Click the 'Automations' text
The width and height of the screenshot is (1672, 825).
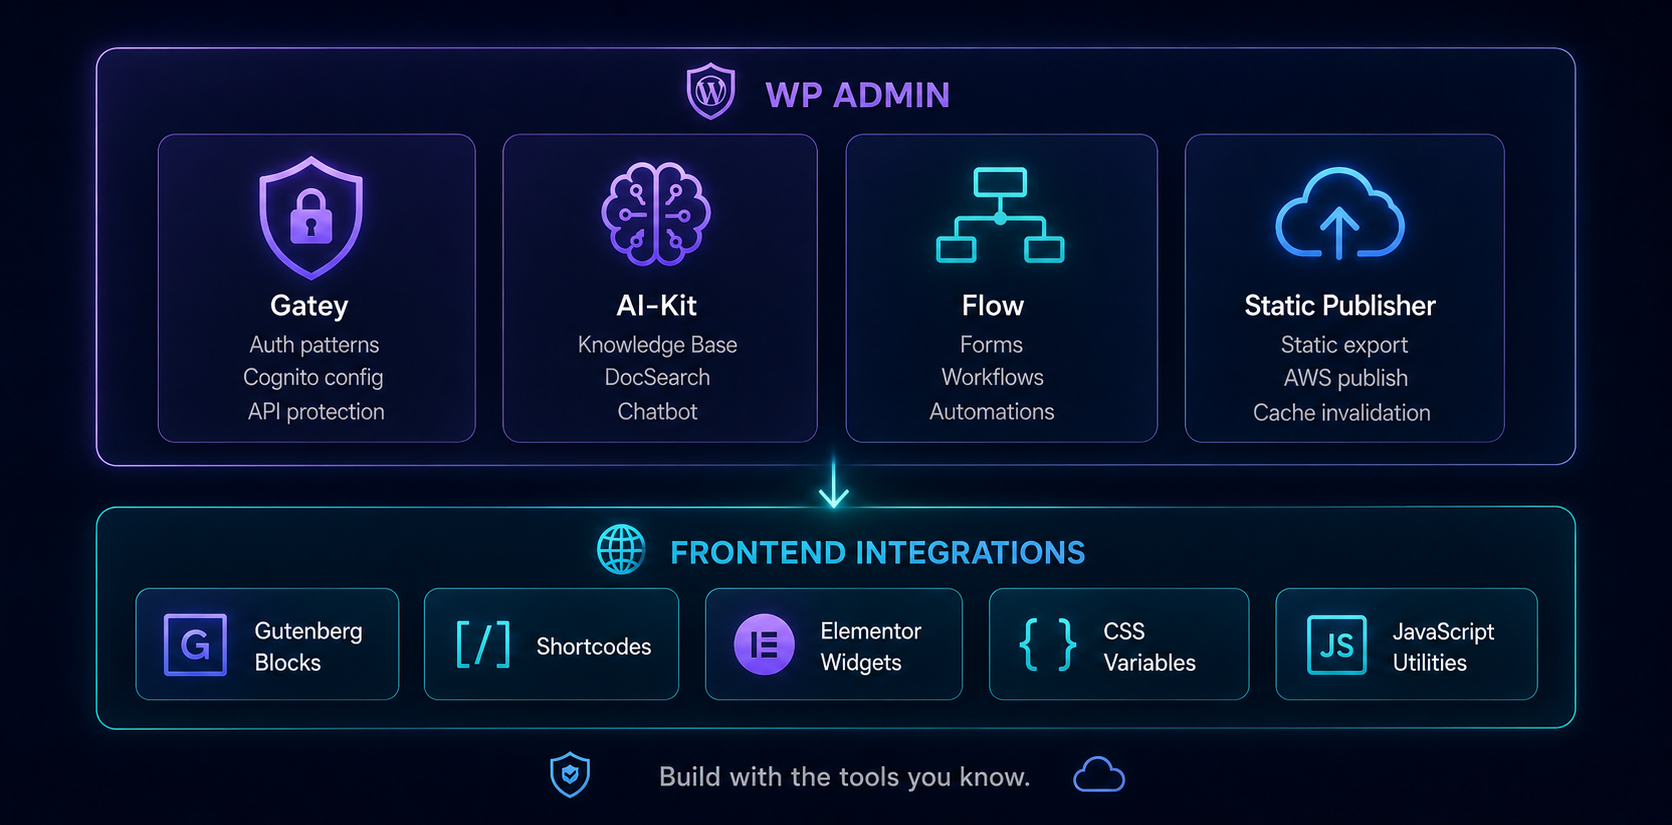[x=992, y=412]
